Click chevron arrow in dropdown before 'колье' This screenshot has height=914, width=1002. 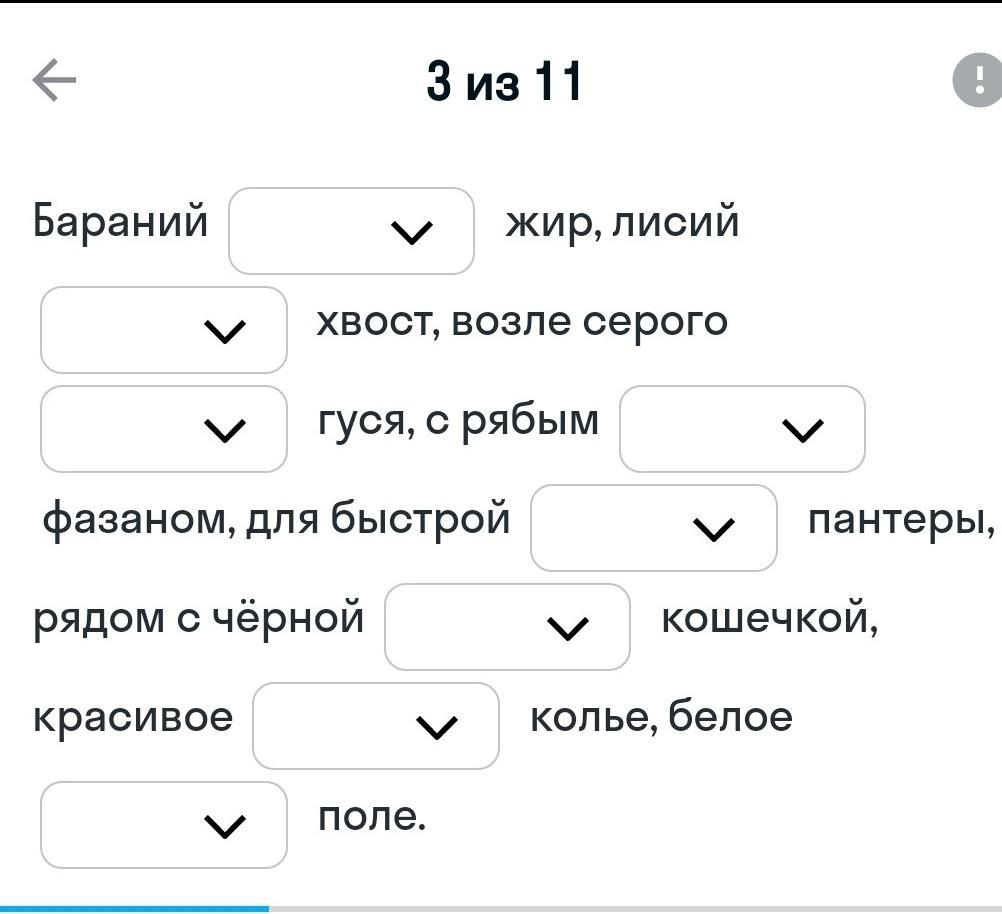[x=436, y=727]
